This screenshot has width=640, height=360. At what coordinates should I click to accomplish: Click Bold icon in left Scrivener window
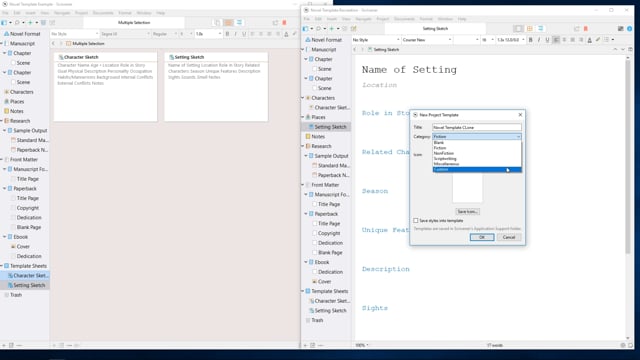coord(227,34)
